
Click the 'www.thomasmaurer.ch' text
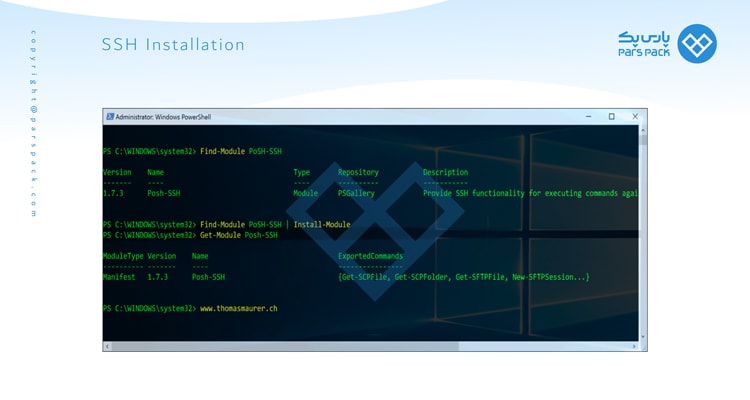[x=239, y=309]
